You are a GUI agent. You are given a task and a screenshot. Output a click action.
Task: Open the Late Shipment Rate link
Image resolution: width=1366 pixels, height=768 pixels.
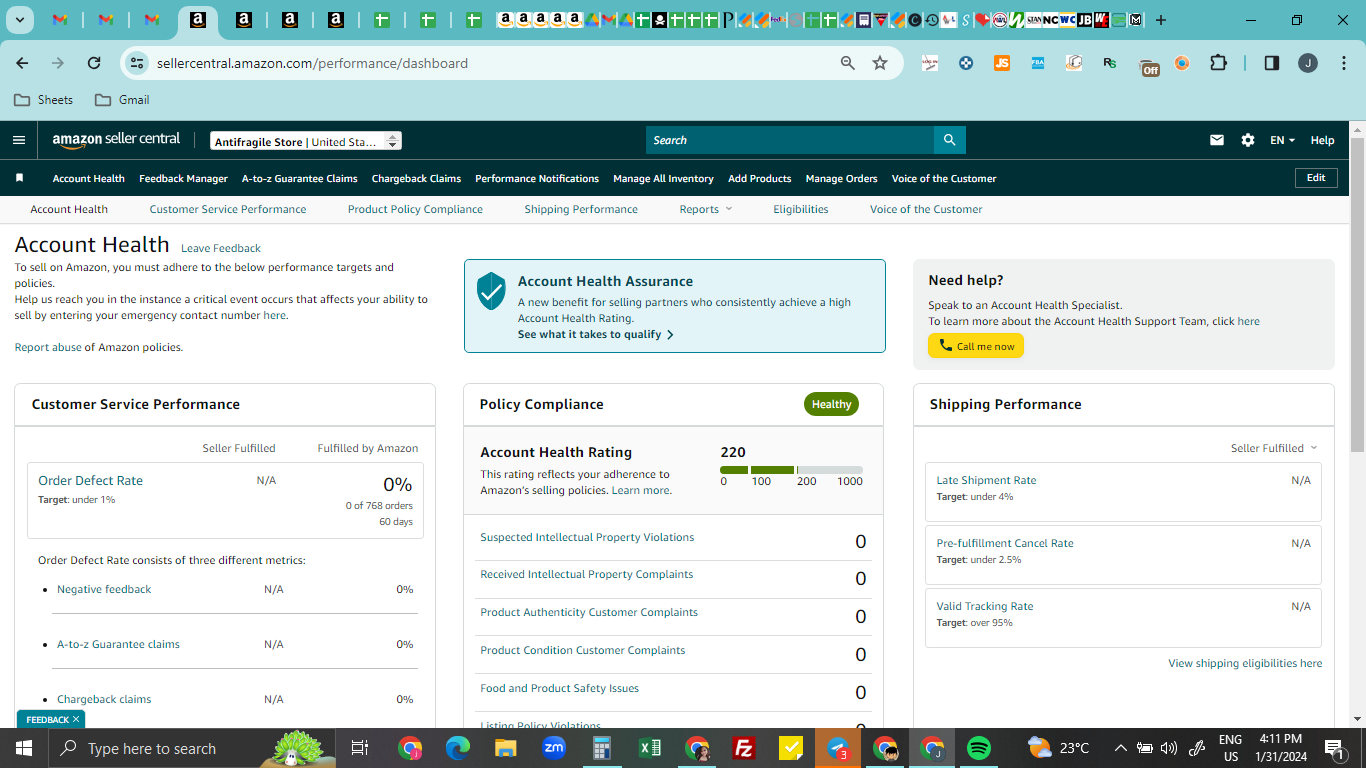[x=986, y=480]
